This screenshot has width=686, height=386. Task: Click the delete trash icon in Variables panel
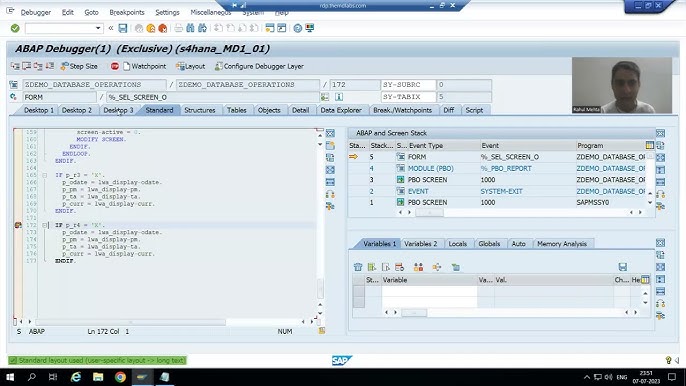[358, 267]
